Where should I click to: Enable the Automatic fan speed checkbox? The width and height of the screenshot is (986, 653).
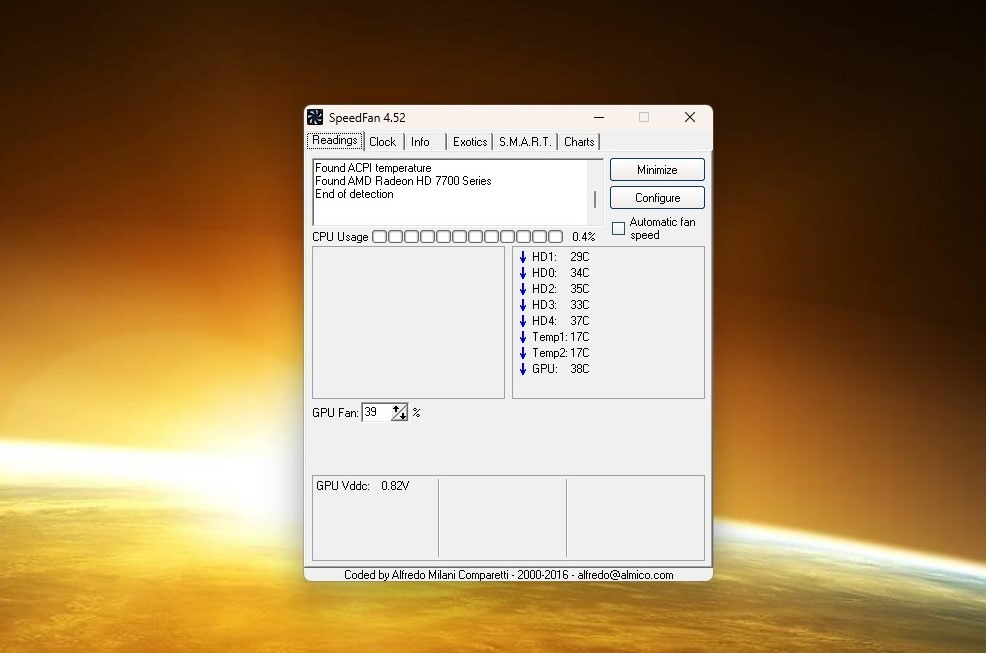point(619,228)
